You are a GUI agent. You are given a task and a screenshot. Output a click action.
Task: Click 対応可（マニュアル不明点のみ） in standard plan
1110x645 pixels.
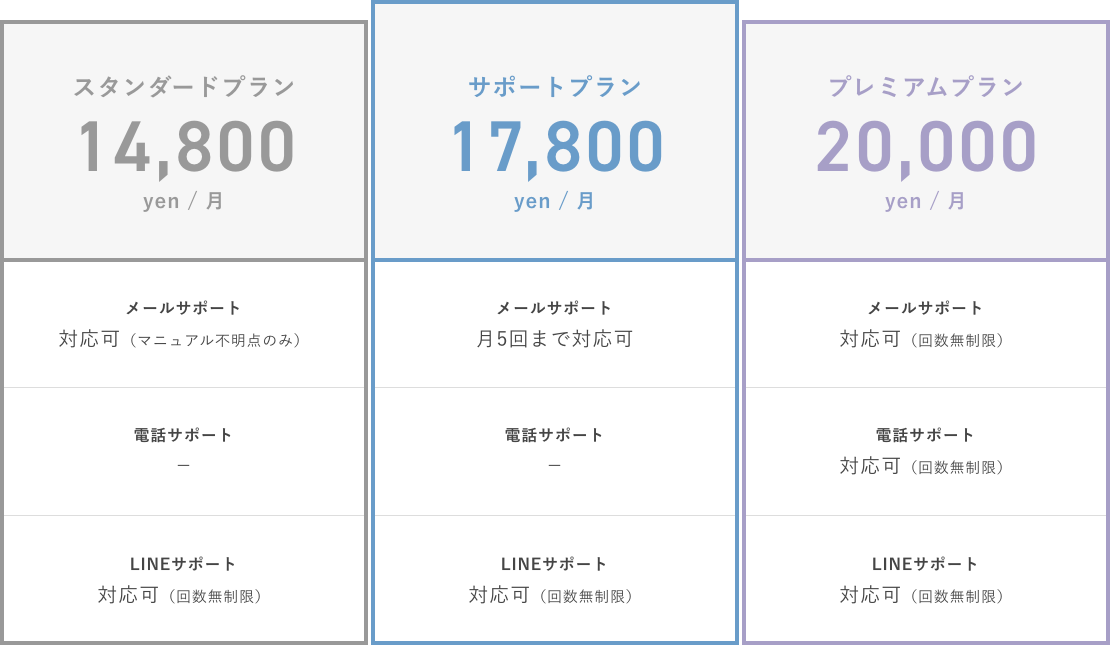[x=182, y=340]
